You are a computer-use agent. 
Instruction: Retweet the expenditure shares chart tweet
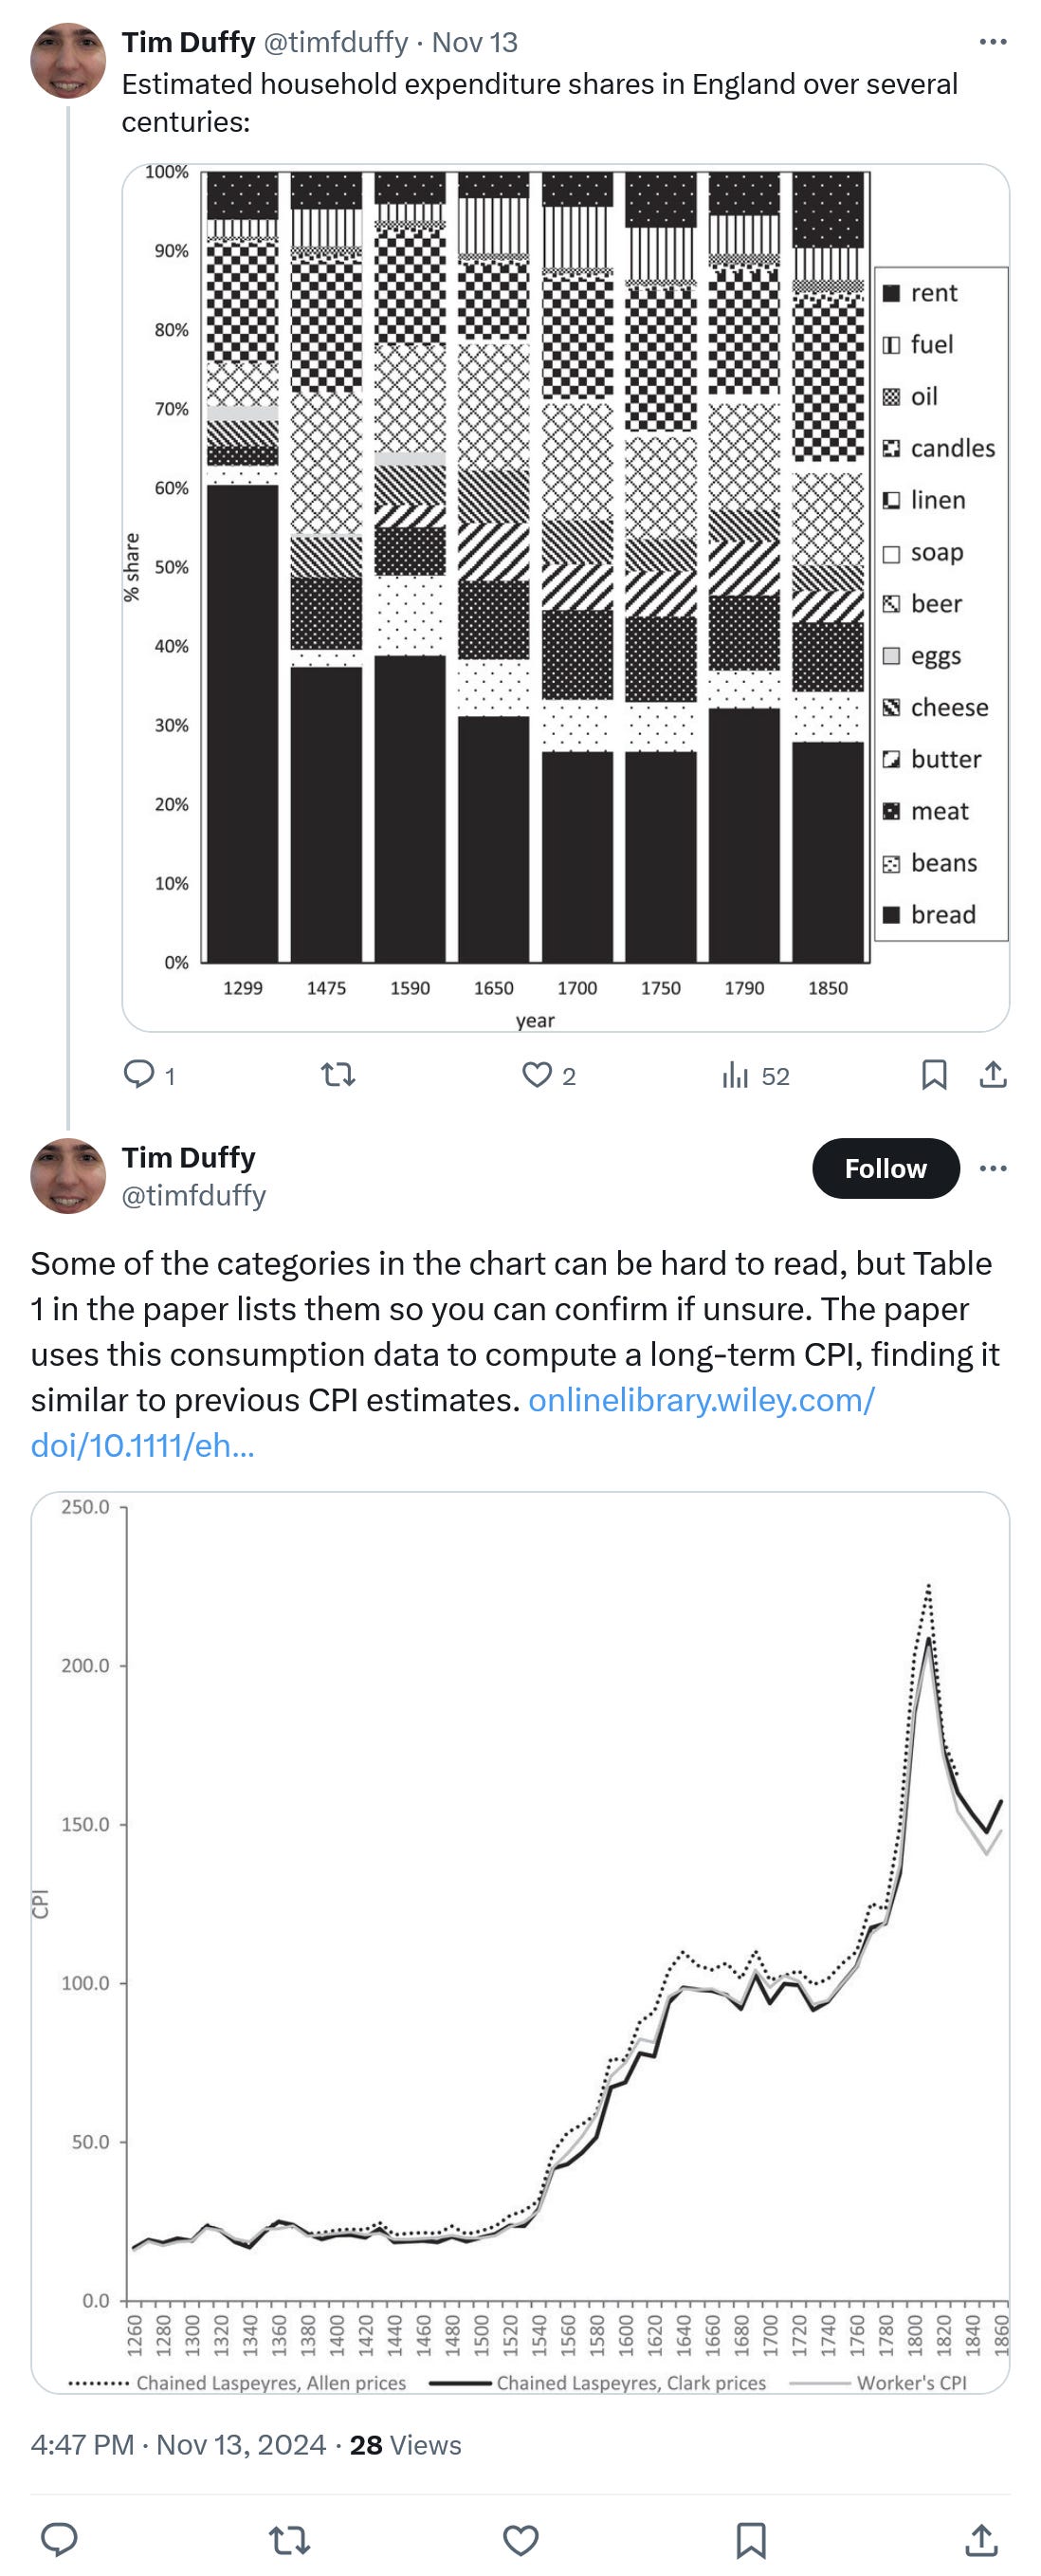pyautogui.click(x=338, y=1075)
